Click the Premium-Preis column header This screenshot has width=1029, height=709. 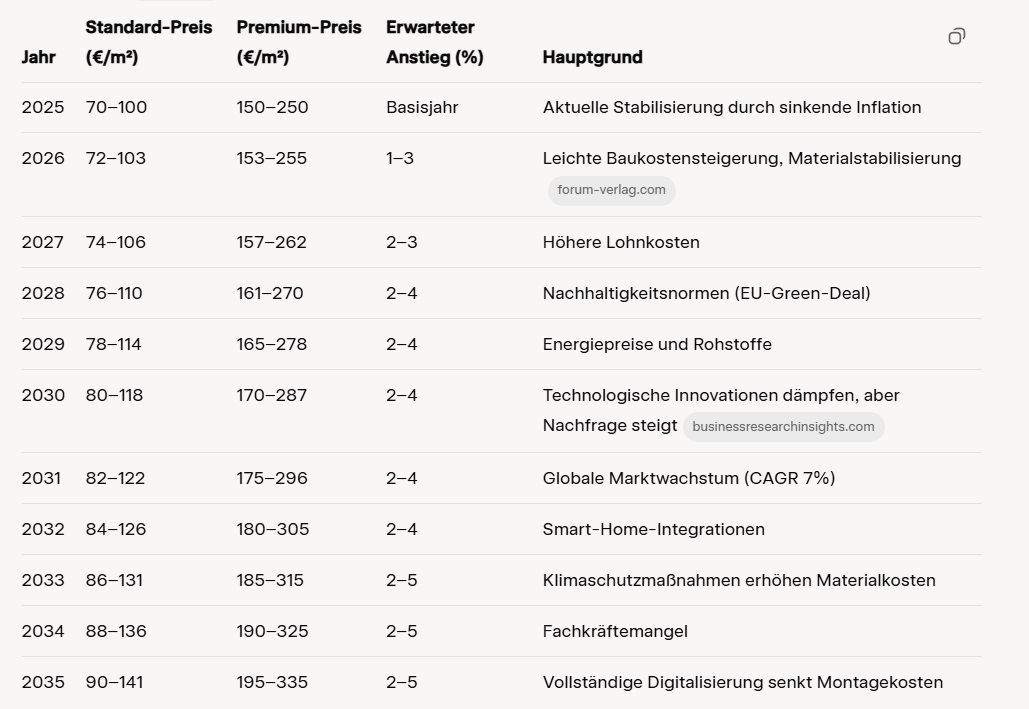pyautogui.click(x=298, y=42)
